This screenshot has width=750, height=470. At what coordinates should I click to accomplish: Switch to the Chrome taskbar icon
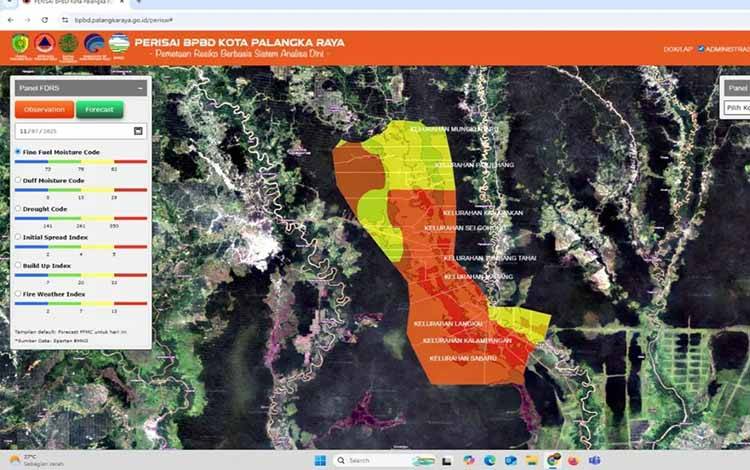tap(552, 460)
